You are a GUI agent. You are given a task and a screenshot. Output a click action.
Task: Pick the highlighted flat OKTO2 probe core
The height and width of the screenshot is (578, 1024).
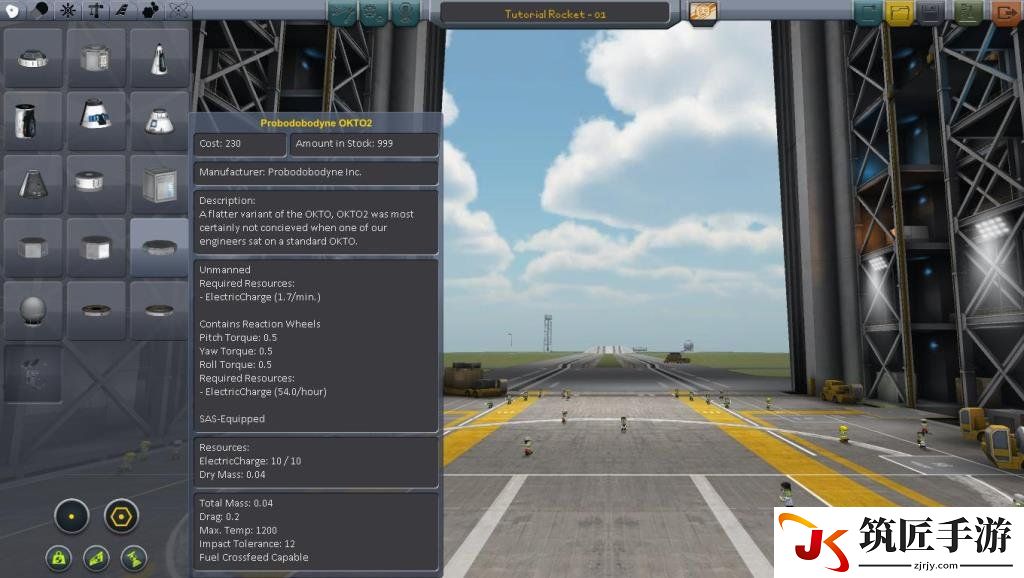click(159, 248)
